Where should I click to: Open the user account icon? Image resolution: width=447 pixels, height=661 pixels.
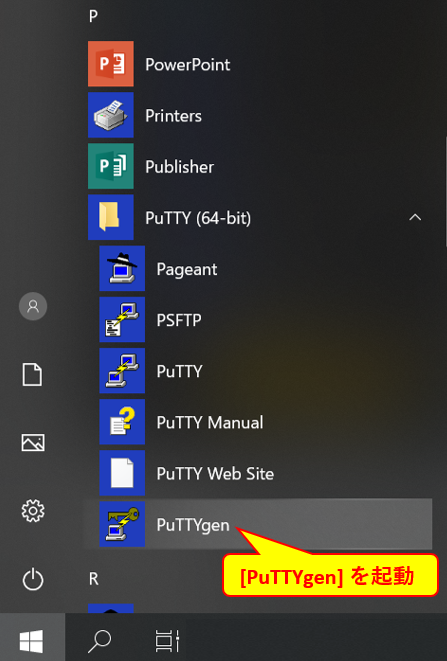[33, 306]
